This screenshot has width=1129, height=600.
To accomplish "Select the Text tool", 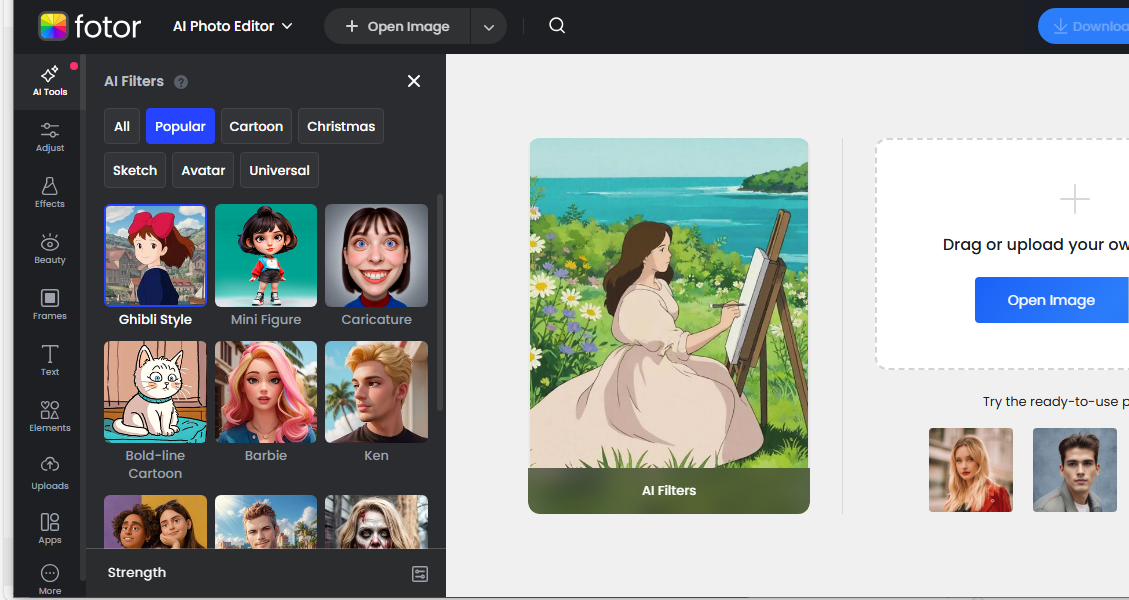I will pyautogui.click(x=50, y=360).
